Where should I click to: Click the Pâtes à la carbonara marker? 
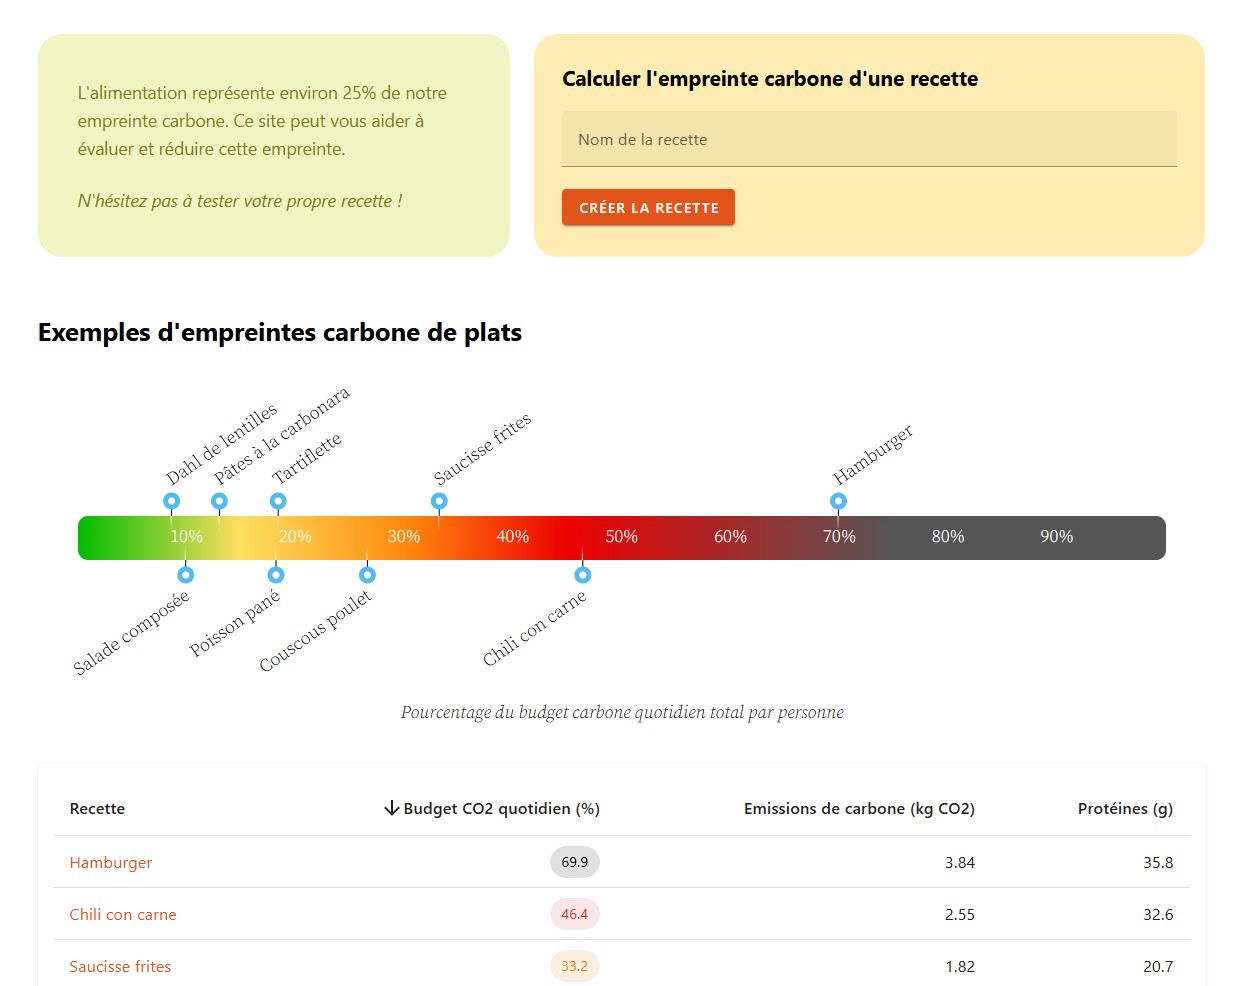pyautogui.click(x=220, y=501)
